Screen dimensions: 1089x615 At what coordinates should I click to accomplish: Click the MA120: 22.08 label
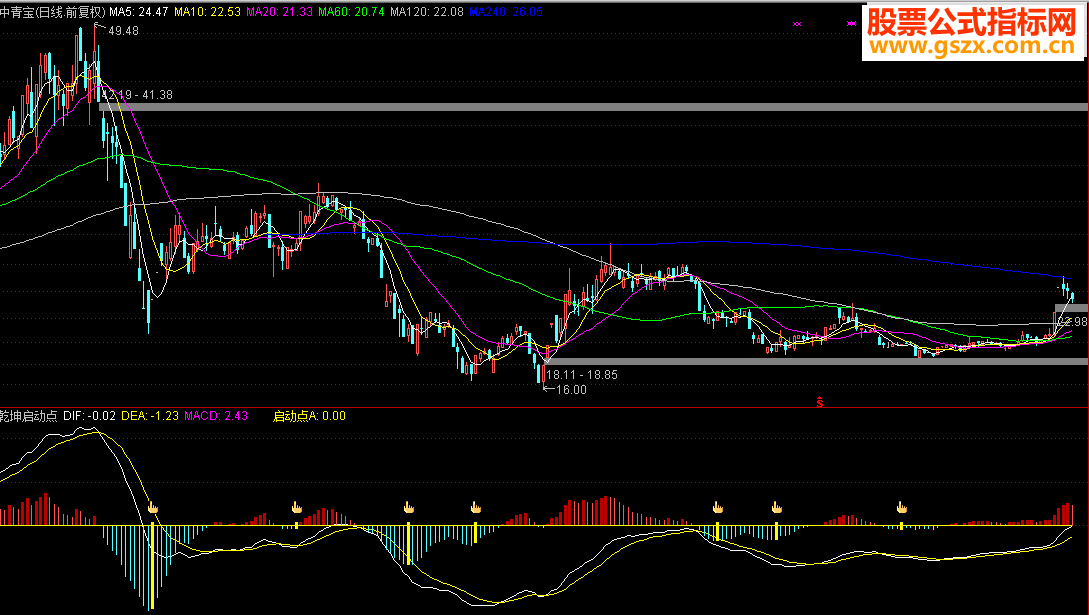click(x=427, y=12)
